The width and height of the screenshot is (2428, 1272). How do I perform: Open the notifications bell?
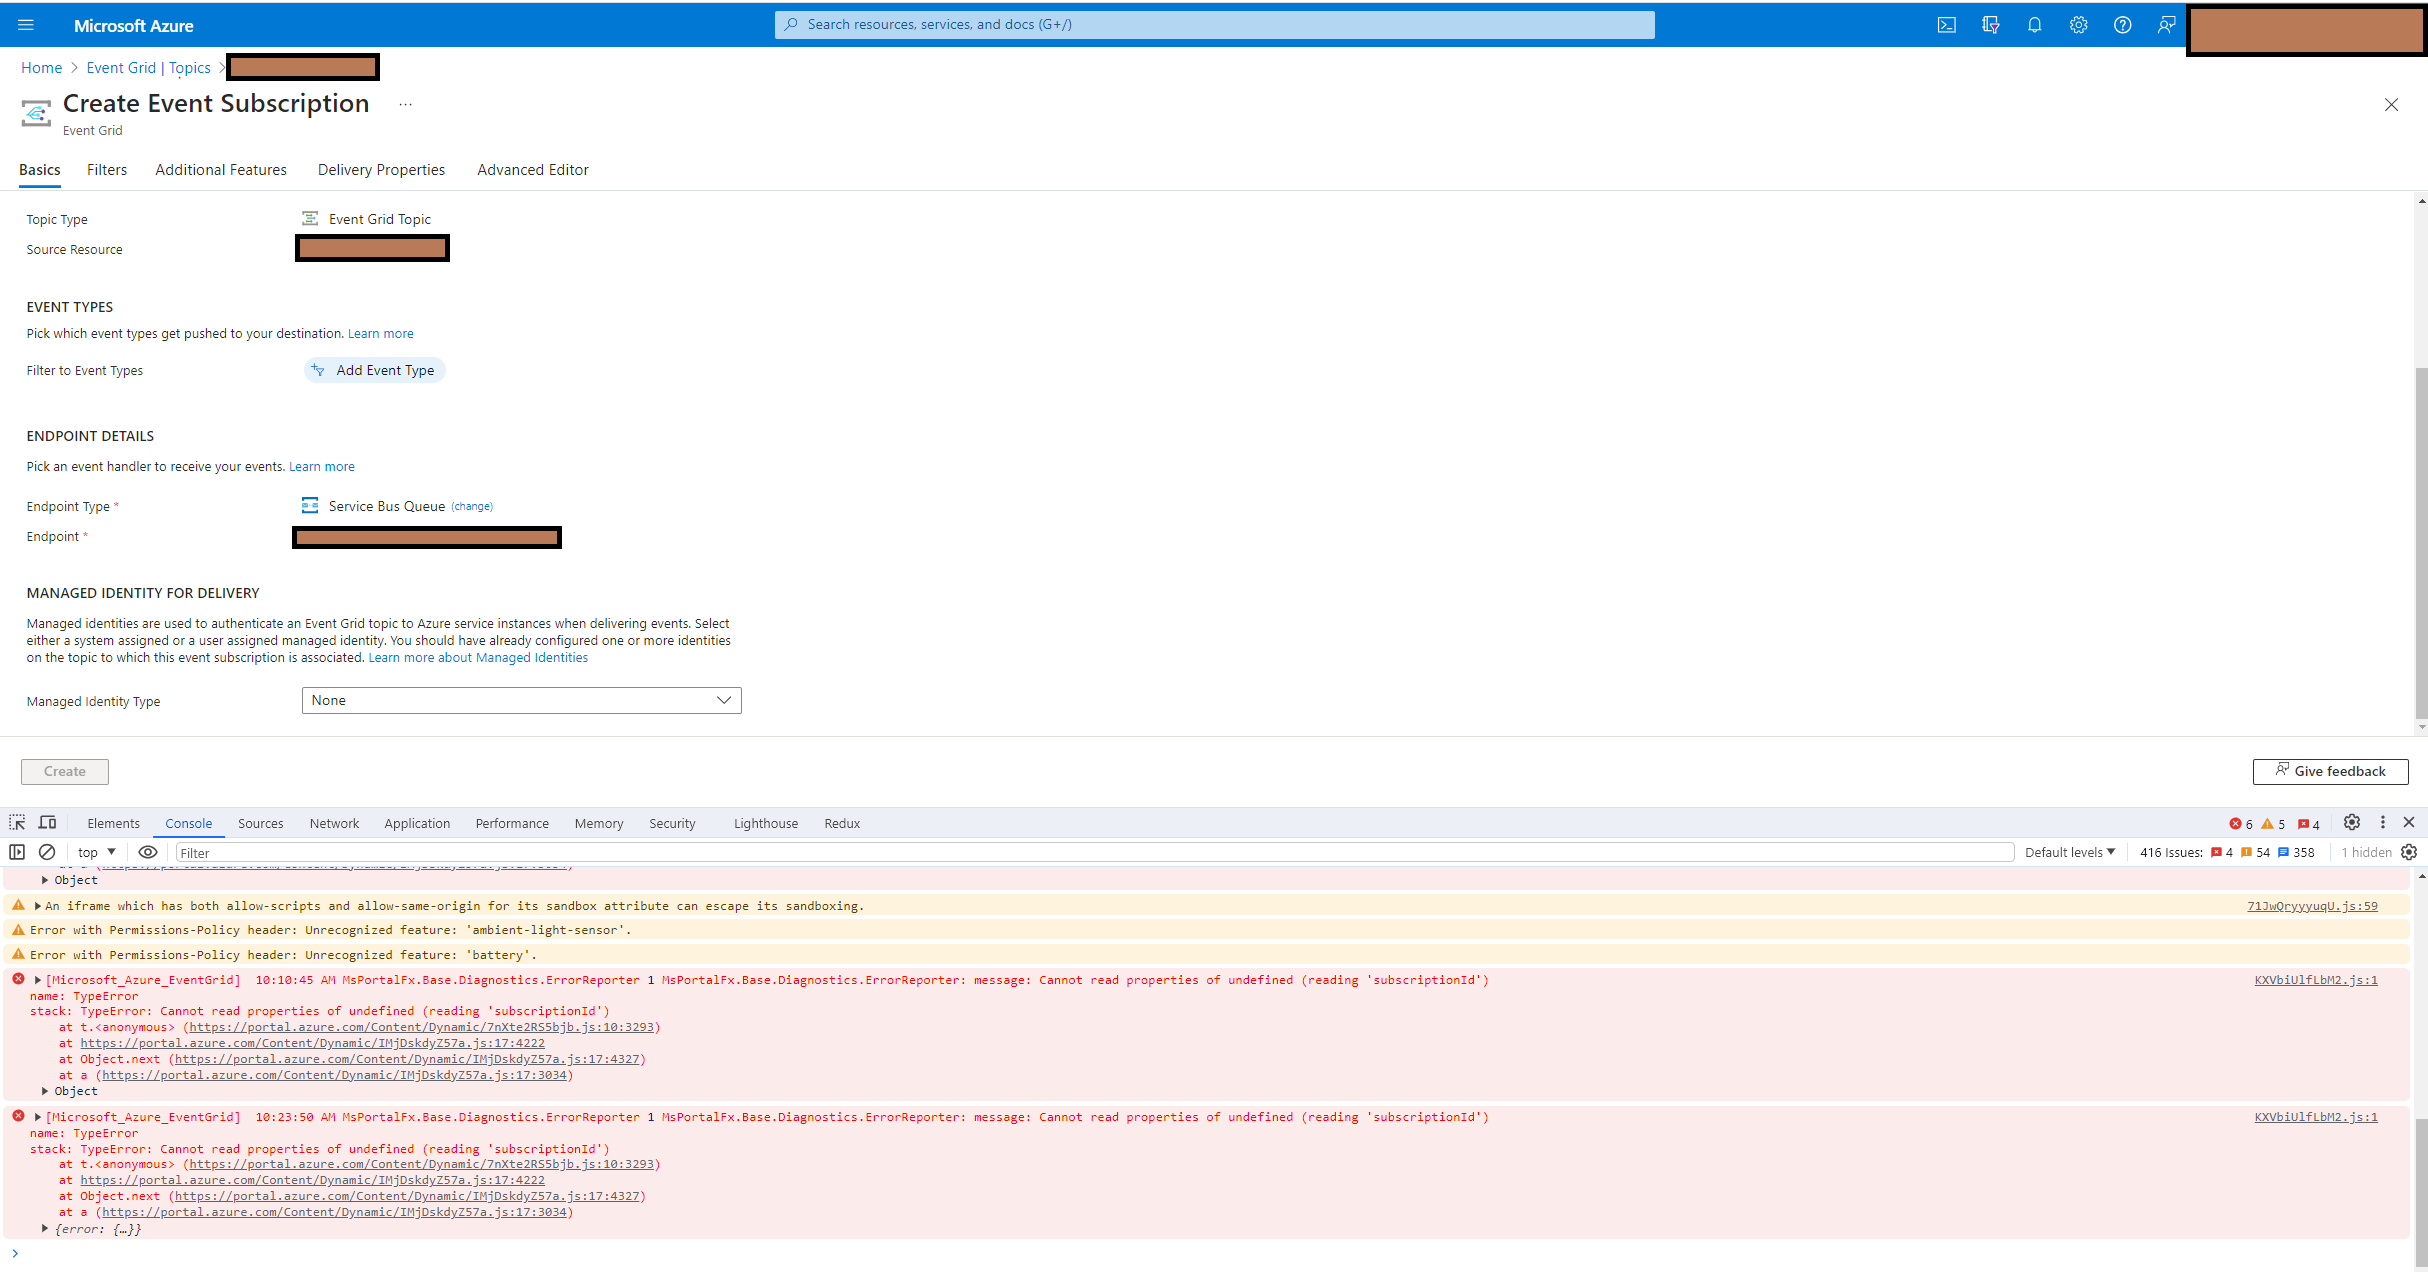2034,25
